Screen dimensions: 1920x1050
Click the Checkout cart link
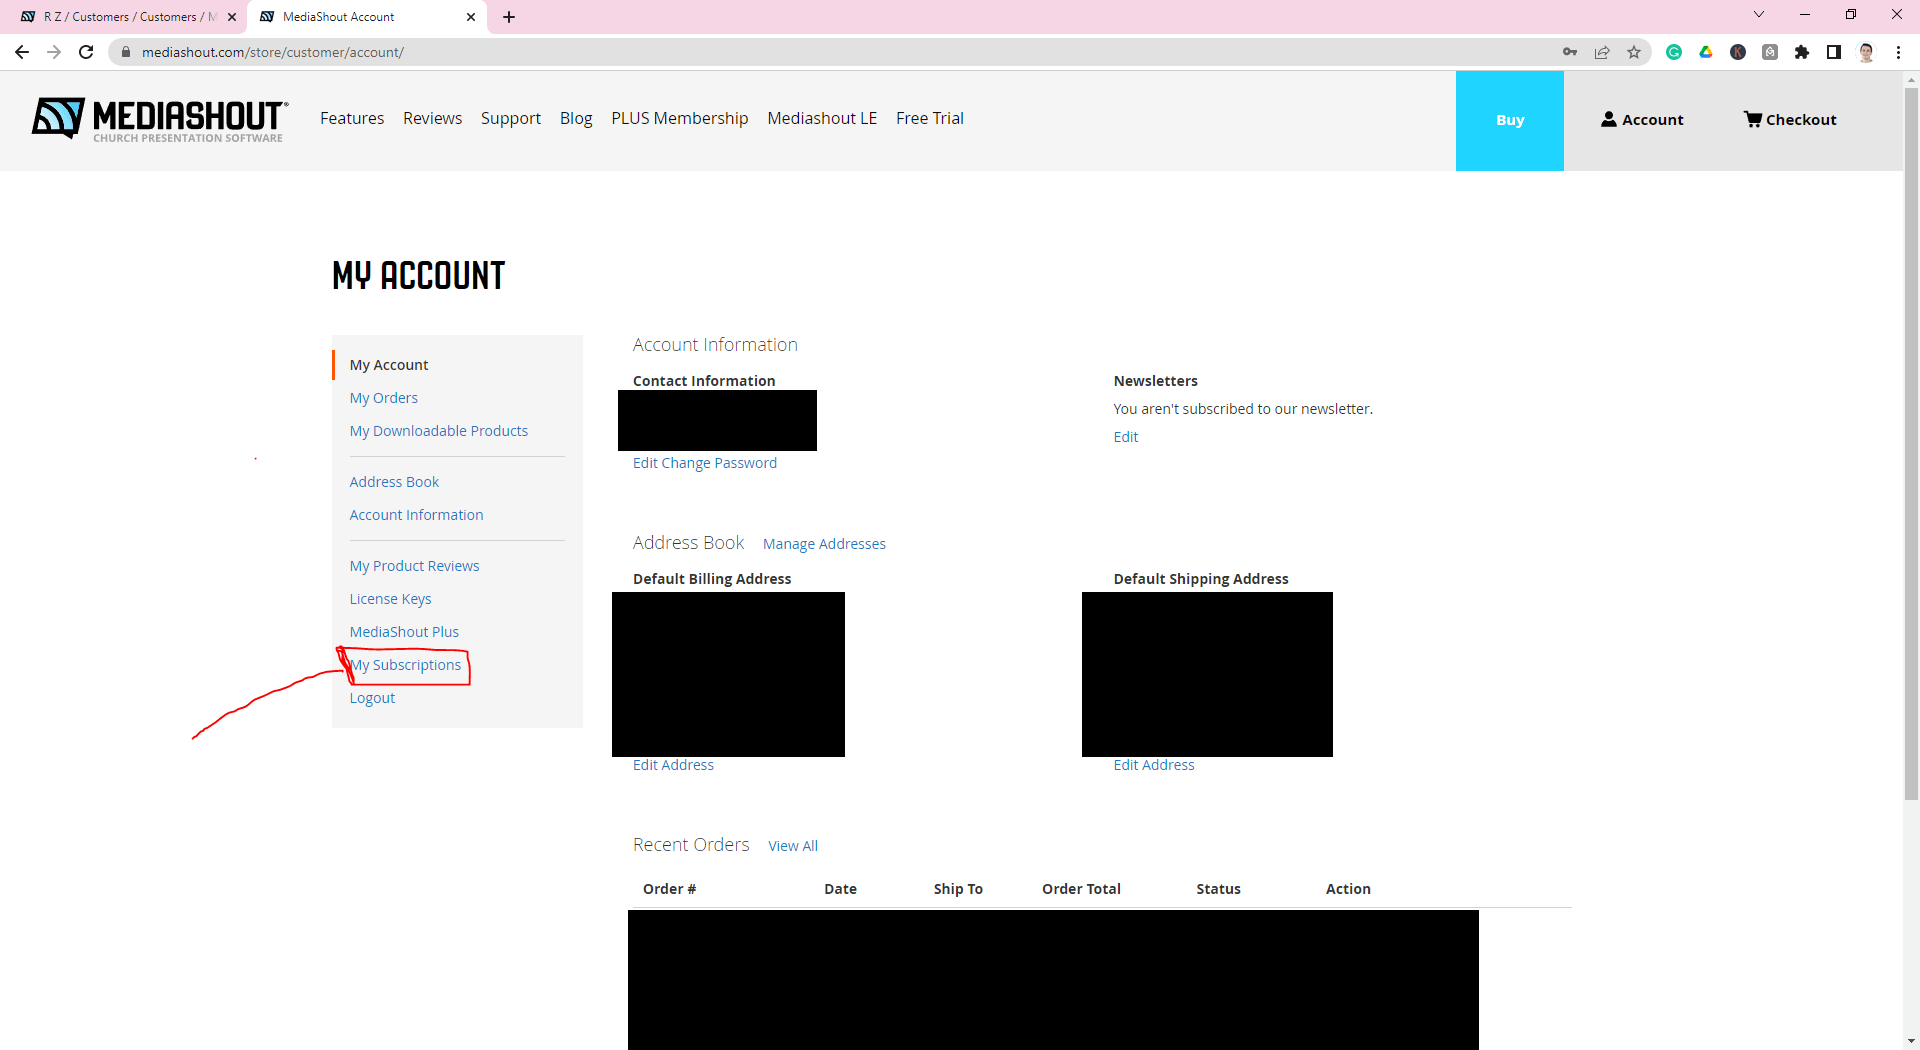(x=1790, y=119)
